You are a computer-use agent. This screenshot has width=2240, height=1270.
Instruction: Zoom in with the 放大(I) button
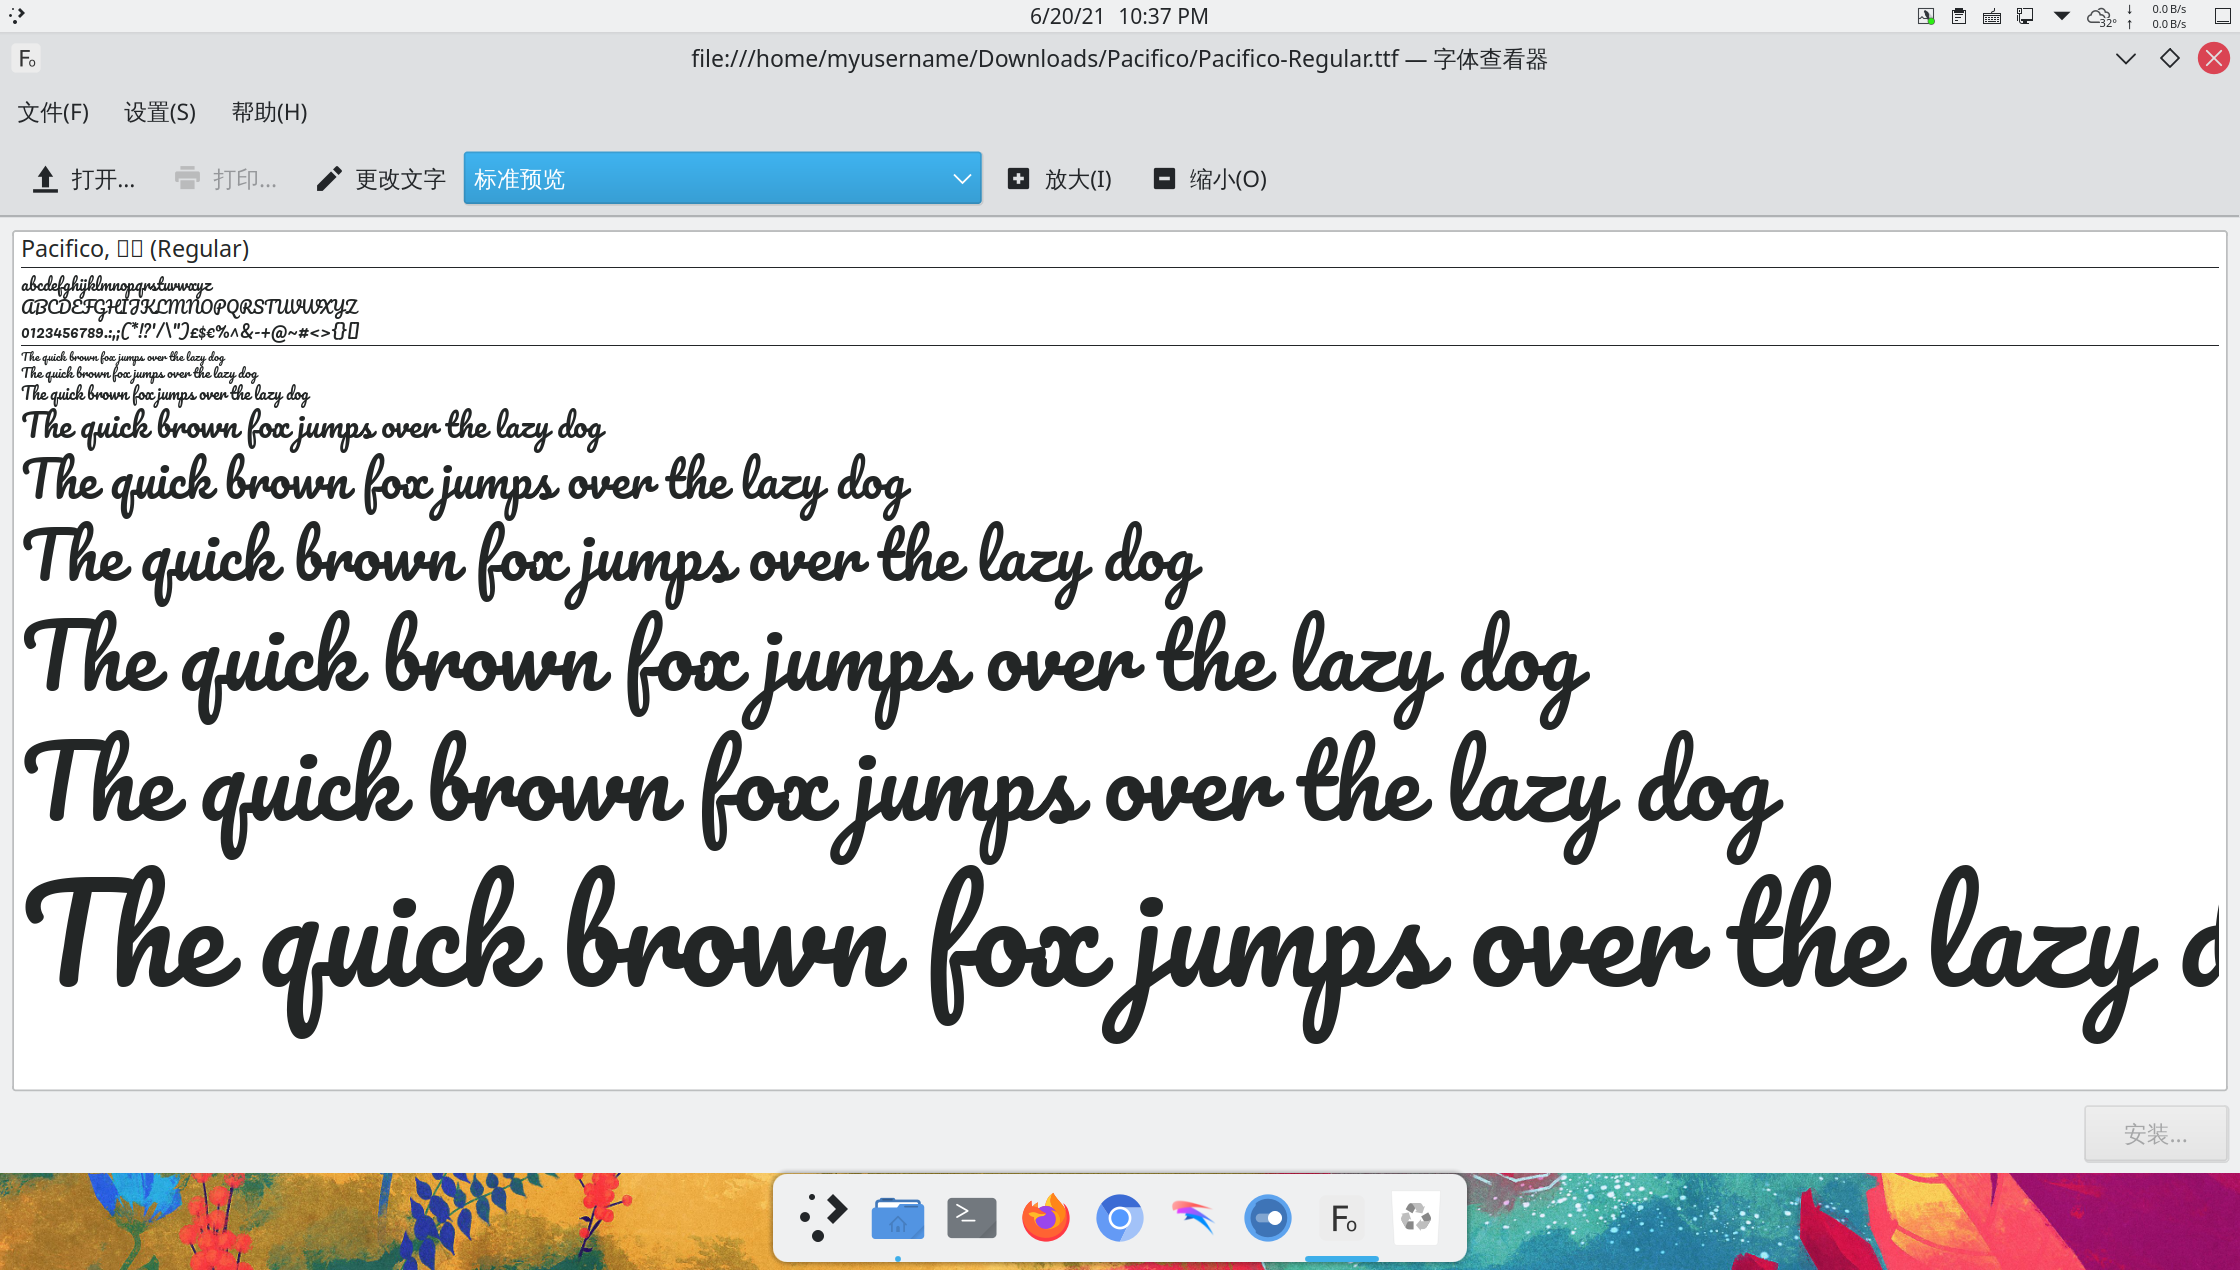(1060, 179)
